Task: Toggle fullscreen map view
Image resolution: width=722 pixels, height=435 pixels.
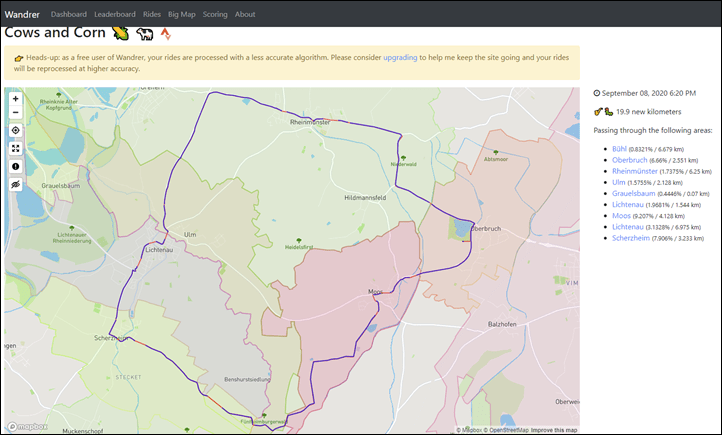Action: pos(16,148)
